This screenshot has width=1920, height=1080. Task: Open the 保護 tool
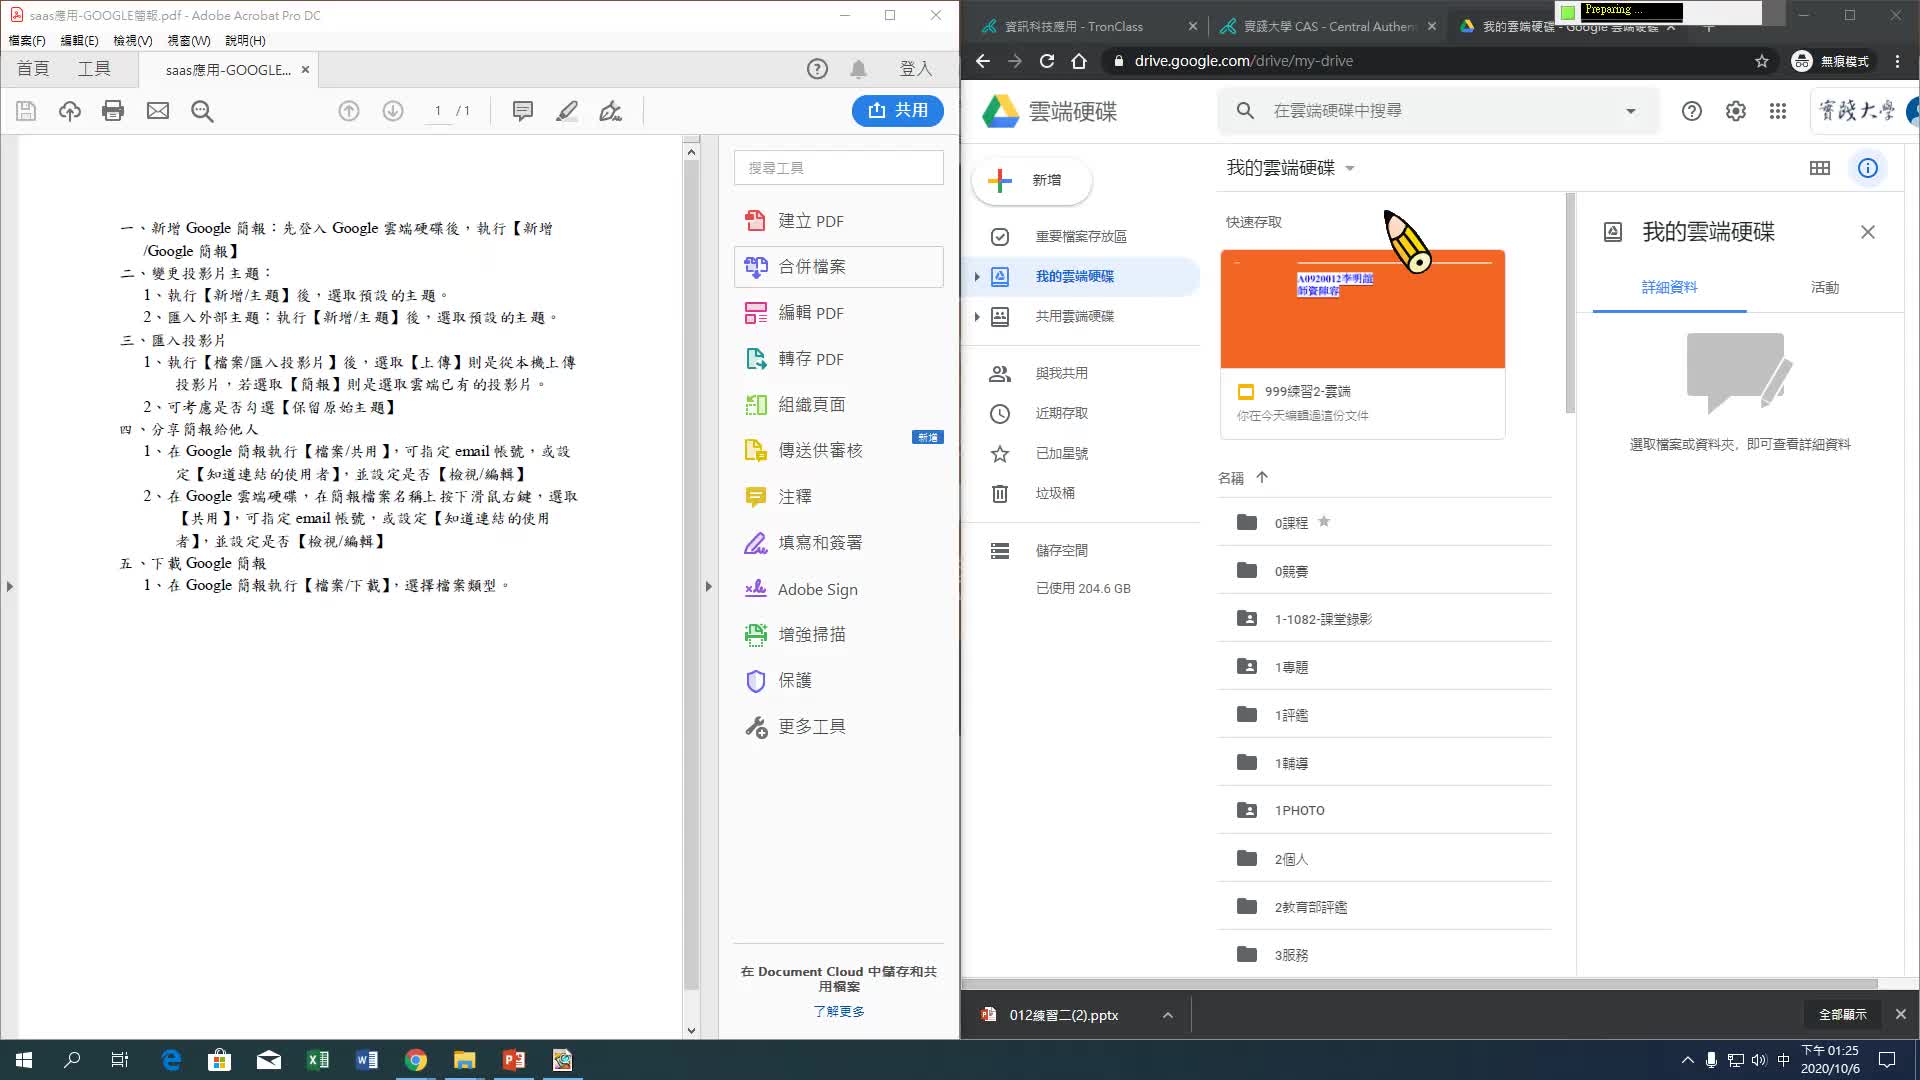(838, 681)
